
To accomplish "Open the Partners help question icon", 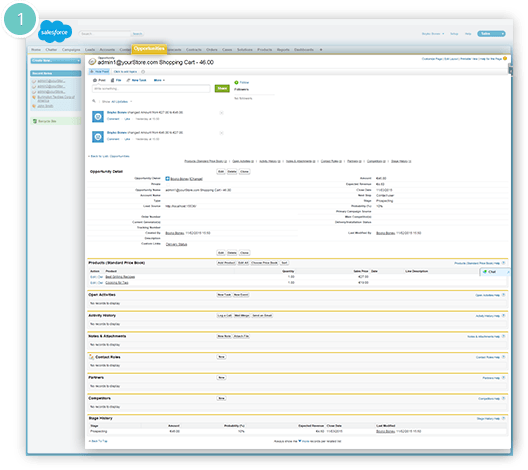I will pos(504,378).
